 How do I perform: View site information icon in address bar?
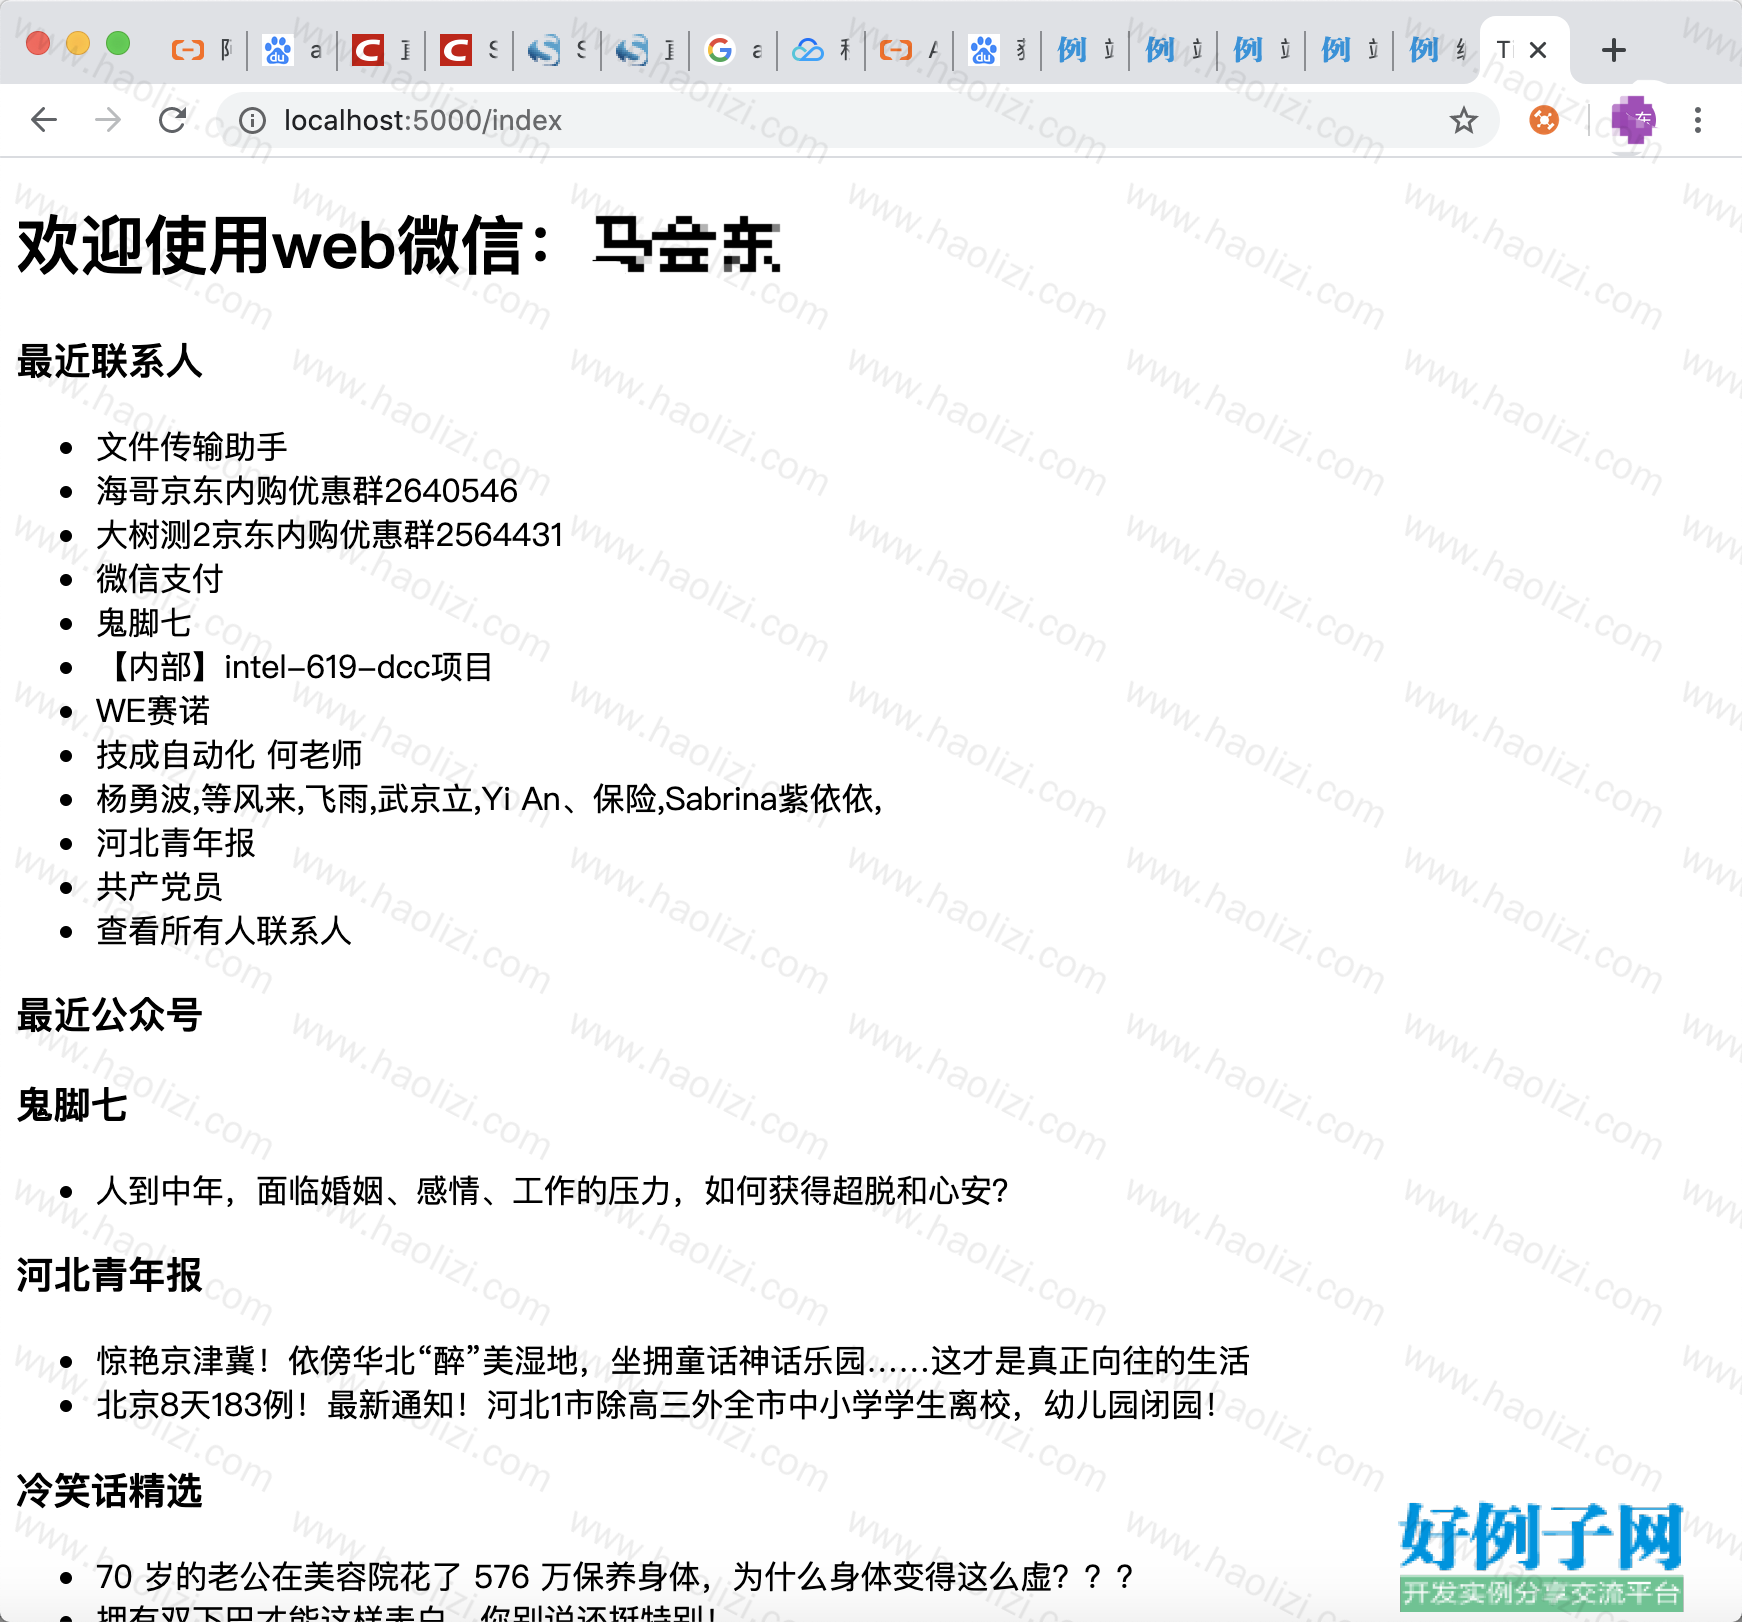pyautogui.click(x=252, y=121)
